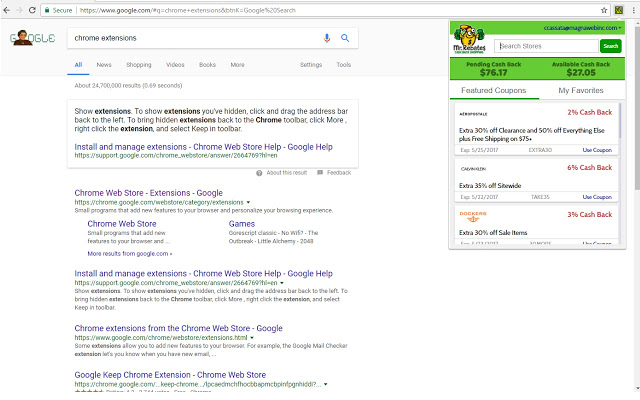Click the green Search button in Mr. Rebates
Image resolution: width=640 pixels, height=400 pixels.
point(611,46)
